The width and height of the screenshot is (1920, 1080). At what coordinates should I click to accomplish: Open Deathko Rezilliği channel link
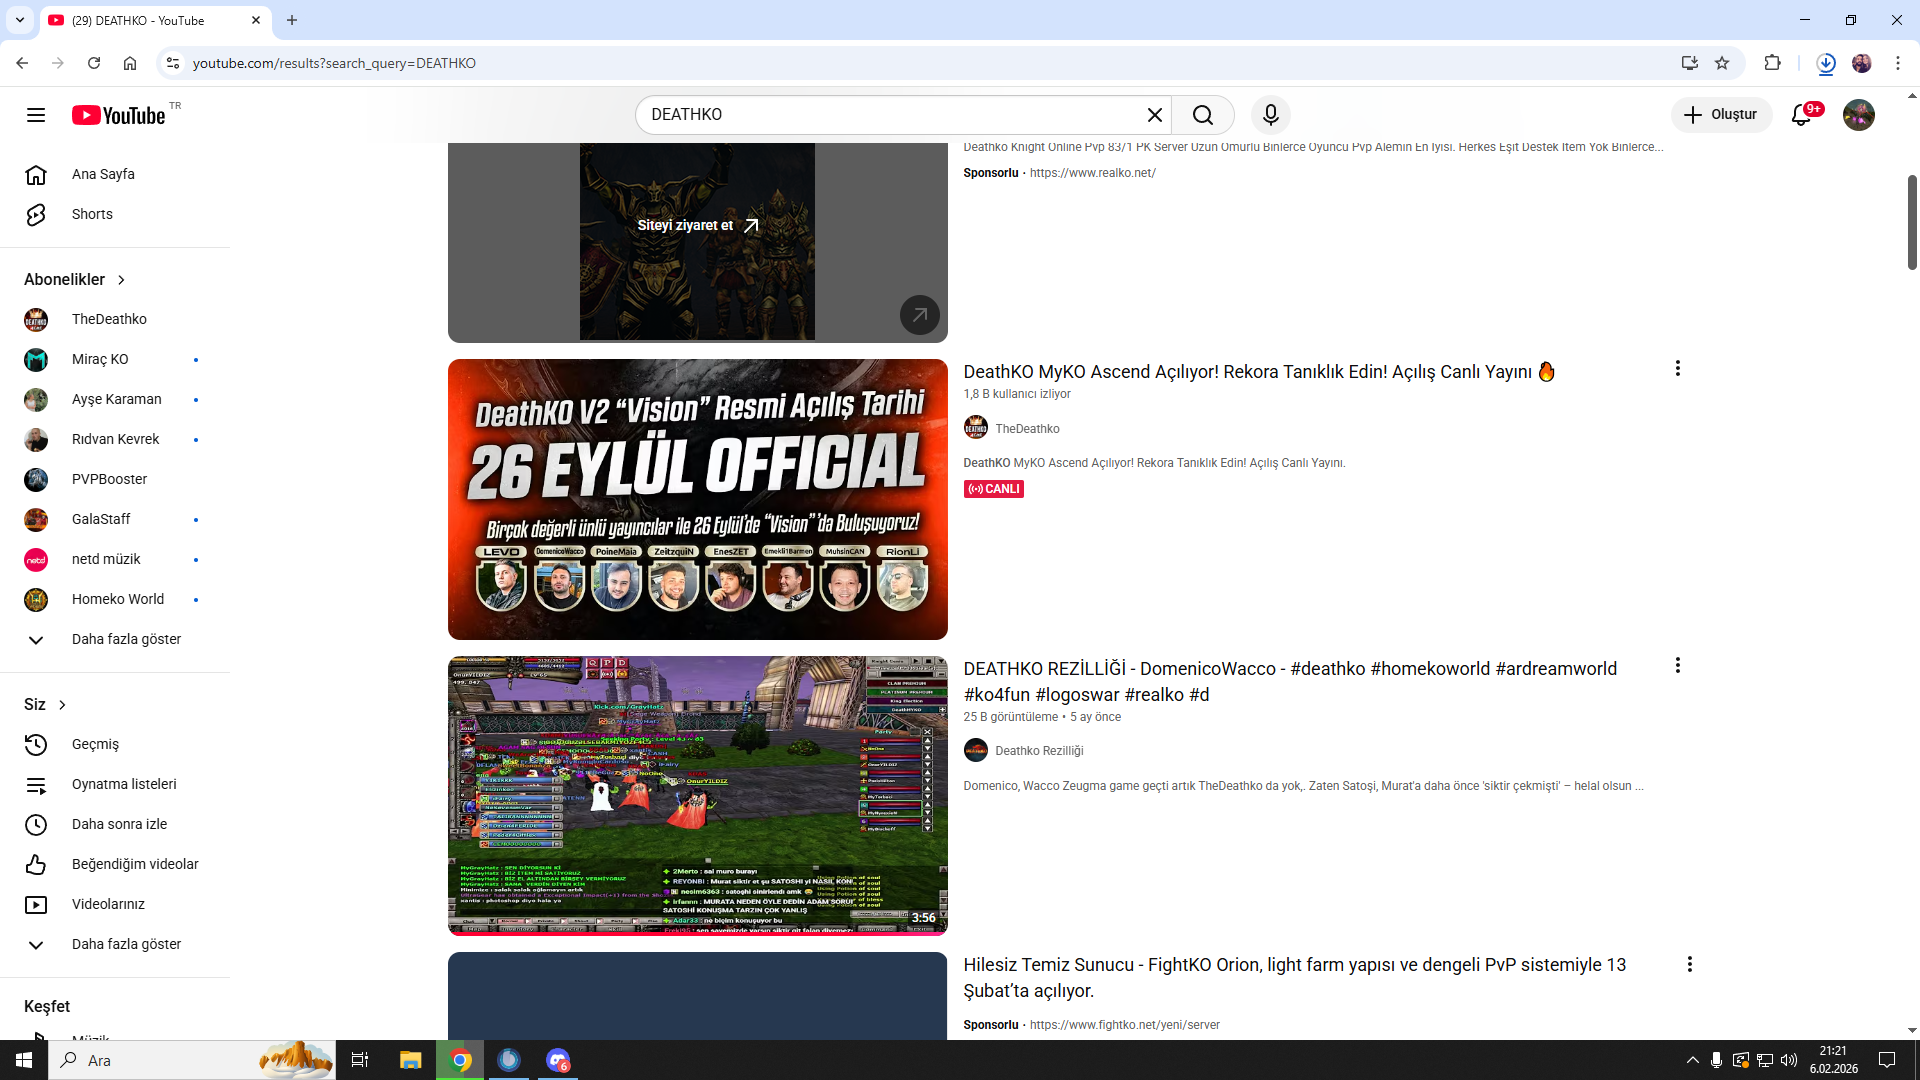point(1039,751)
